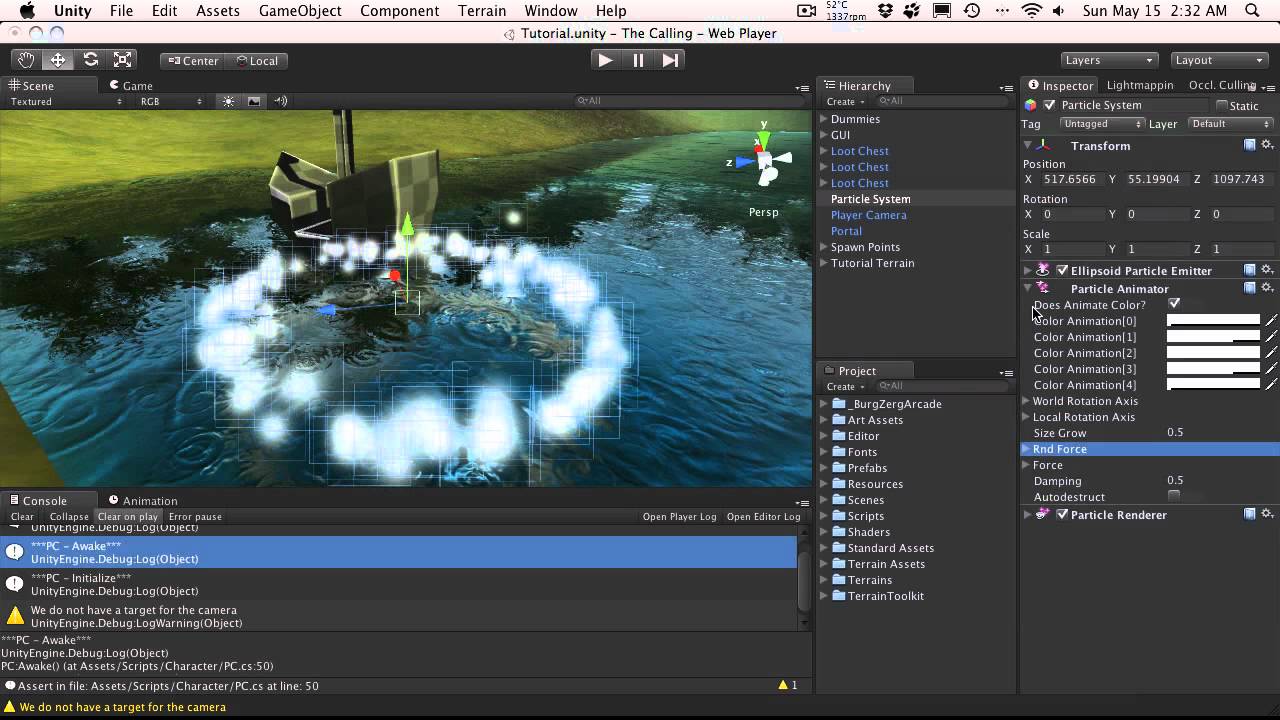
Task: Click the macOS Spotlight search icon
Action: 1253,11
